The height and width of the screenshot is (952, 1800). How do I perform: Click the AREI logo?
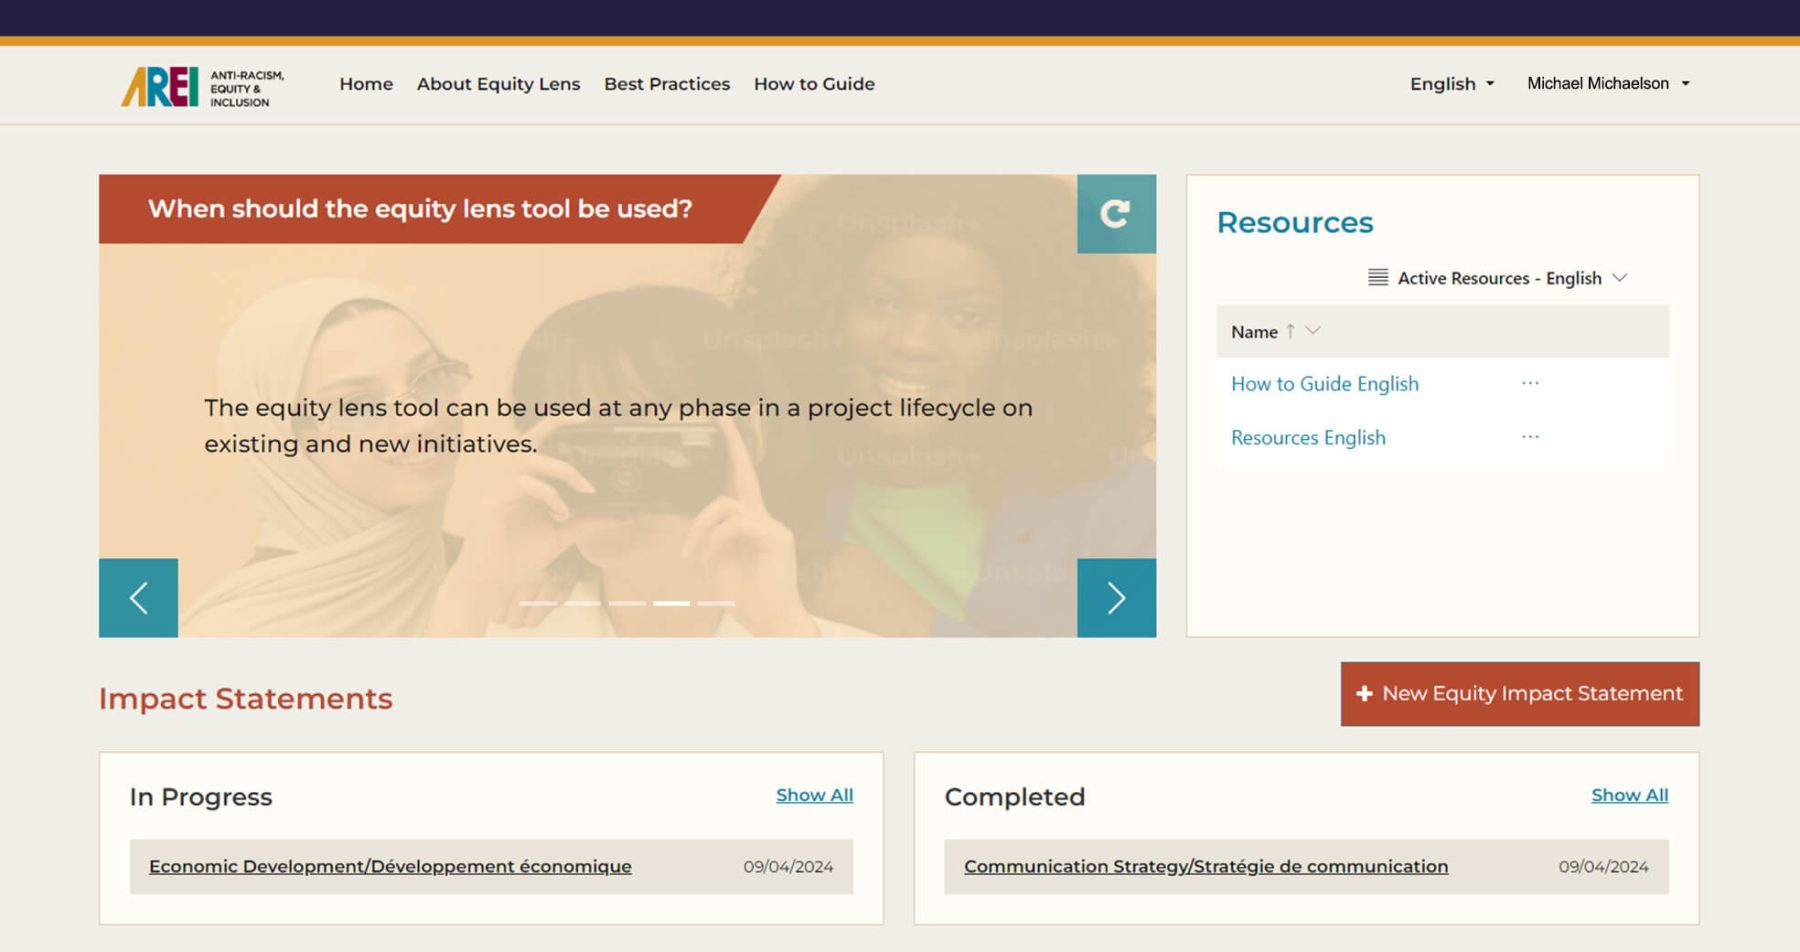point(163,85)
